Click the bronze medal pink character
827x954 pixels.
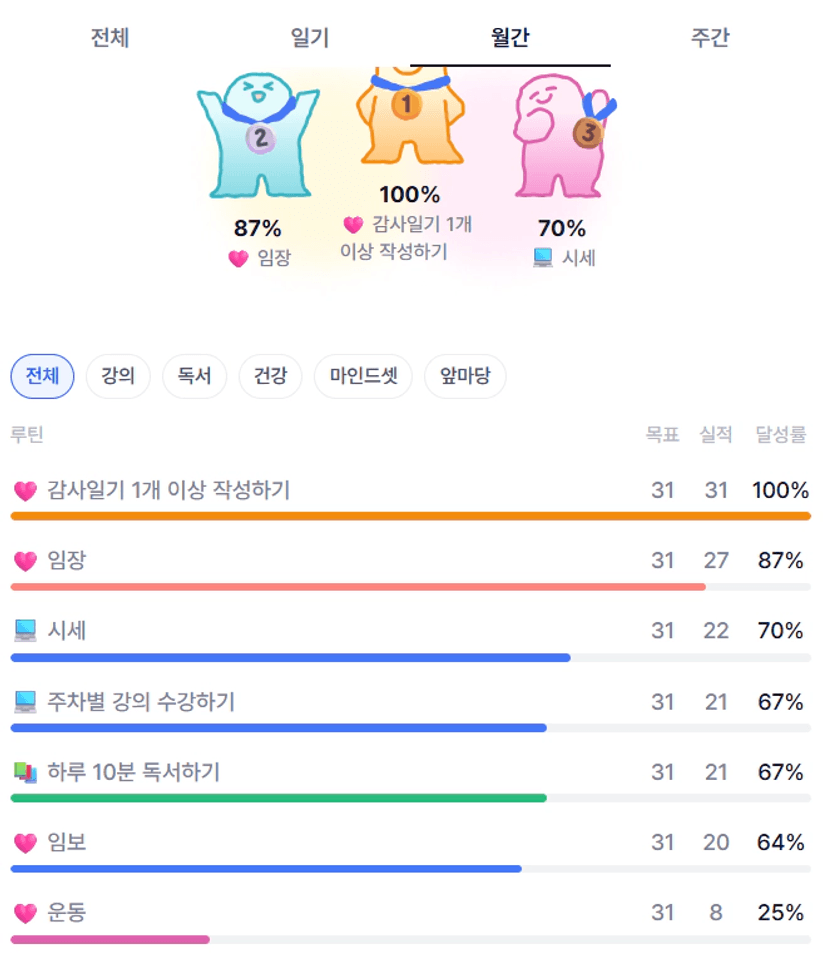pyautogui.click(x=558, y=137)
